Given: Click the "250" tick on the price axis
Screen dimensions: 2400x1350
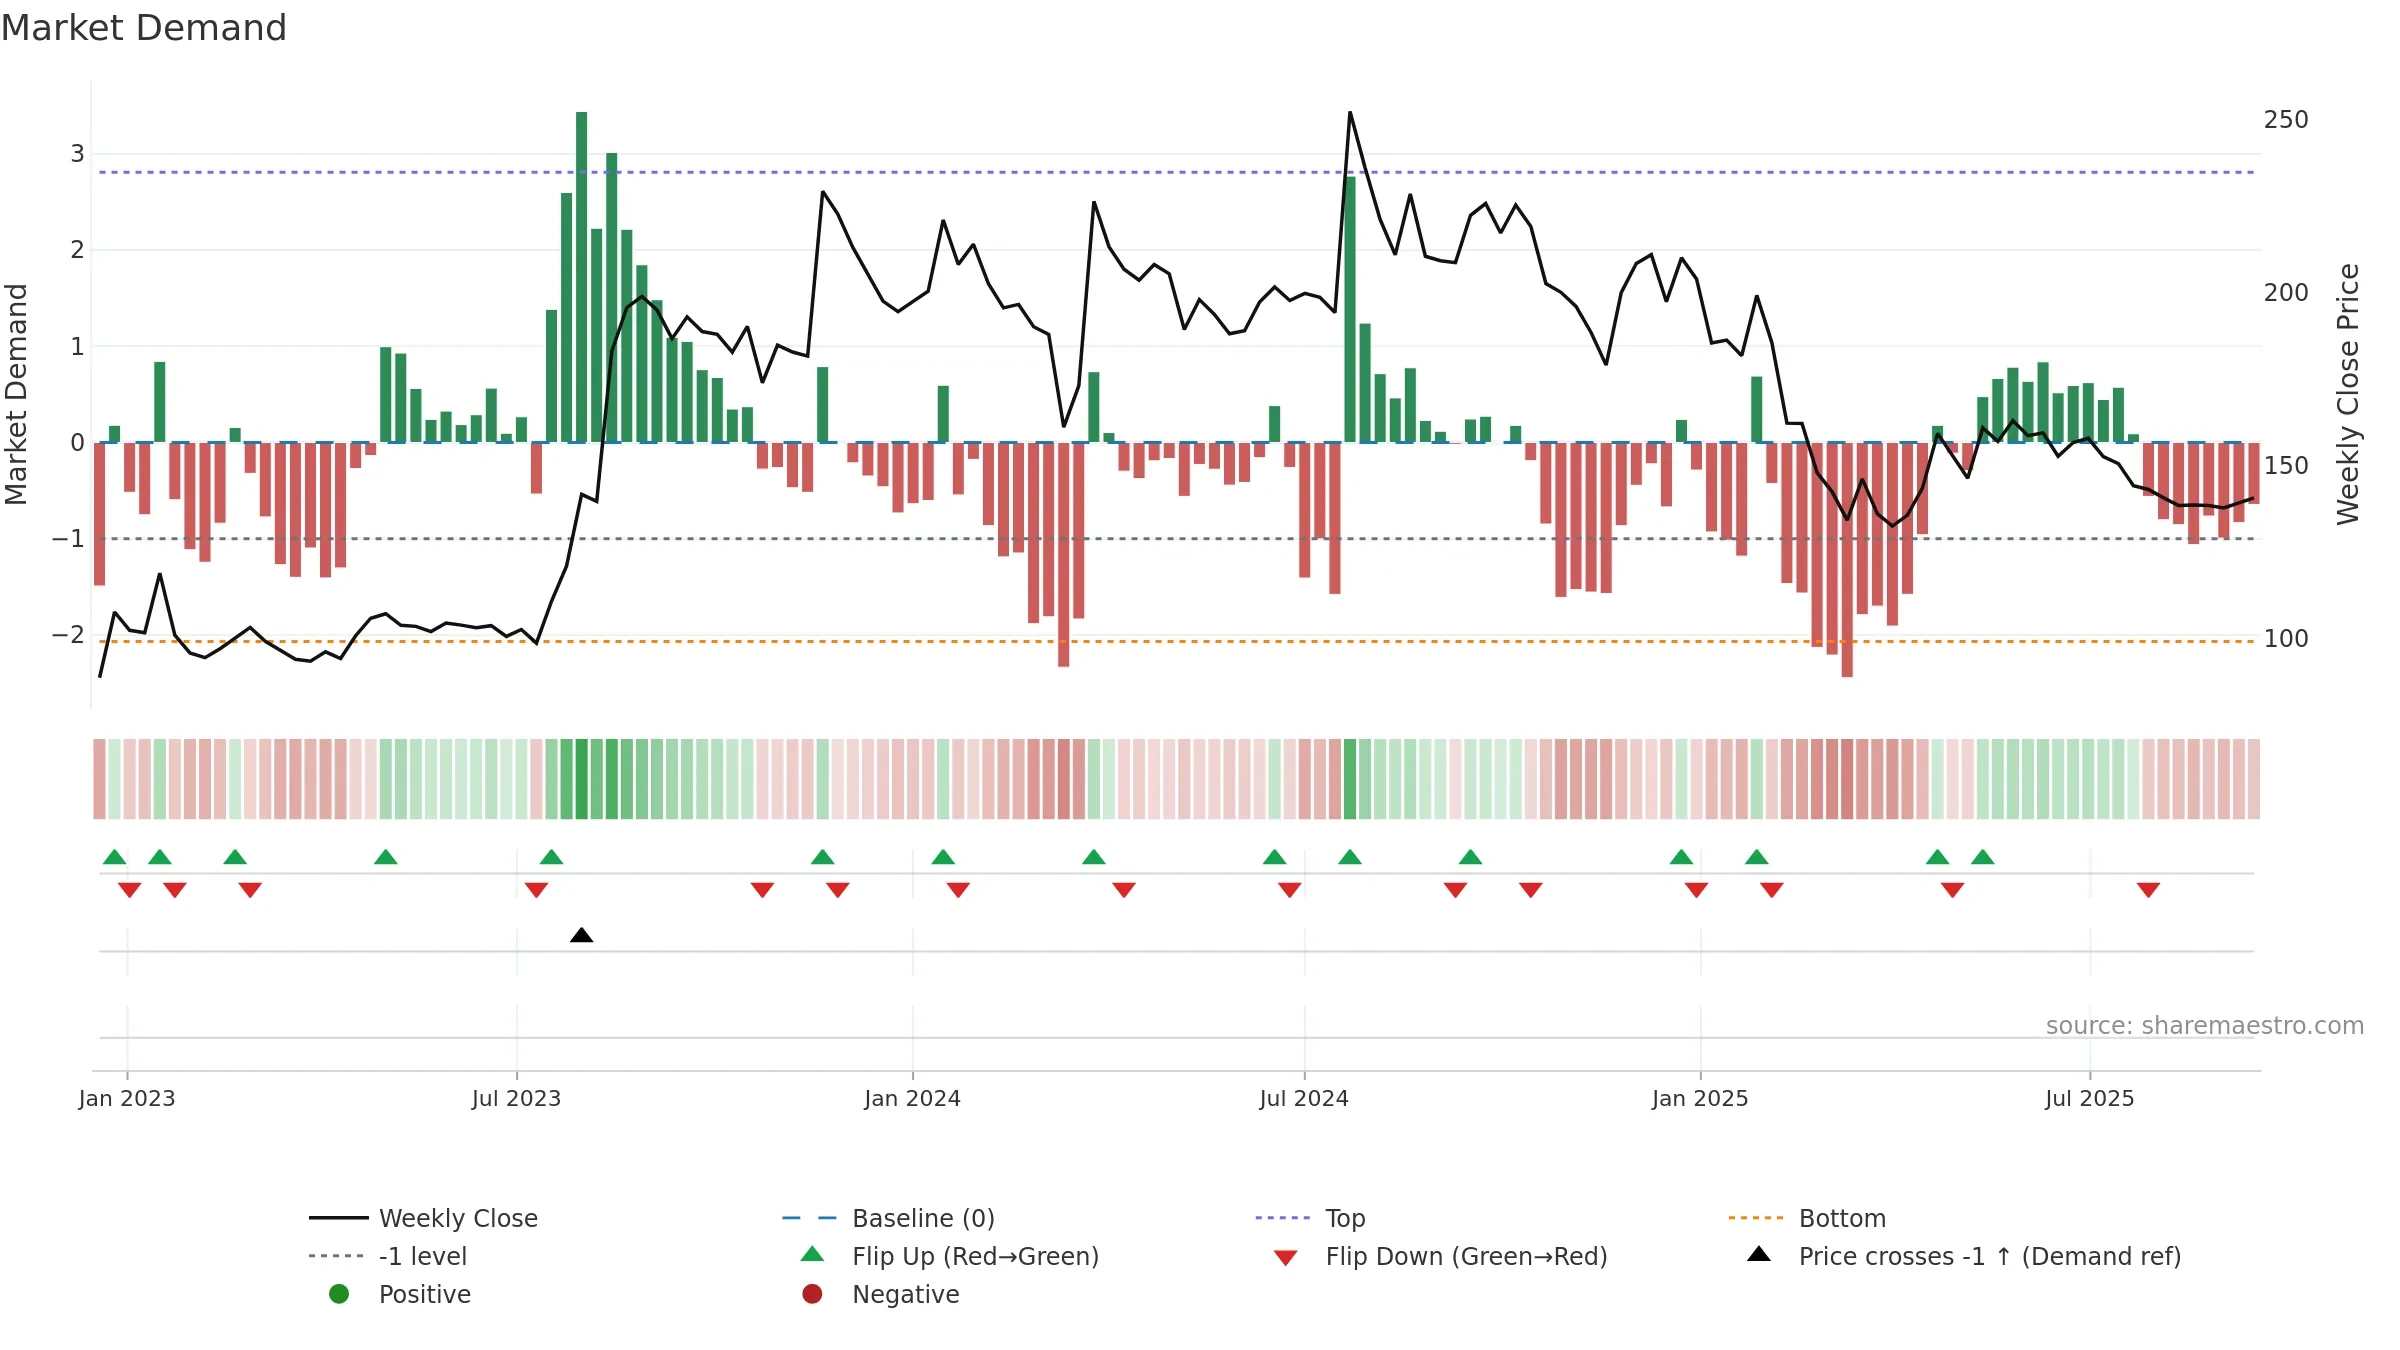Looking at the screenshot, I should [x=2286, y=120].
